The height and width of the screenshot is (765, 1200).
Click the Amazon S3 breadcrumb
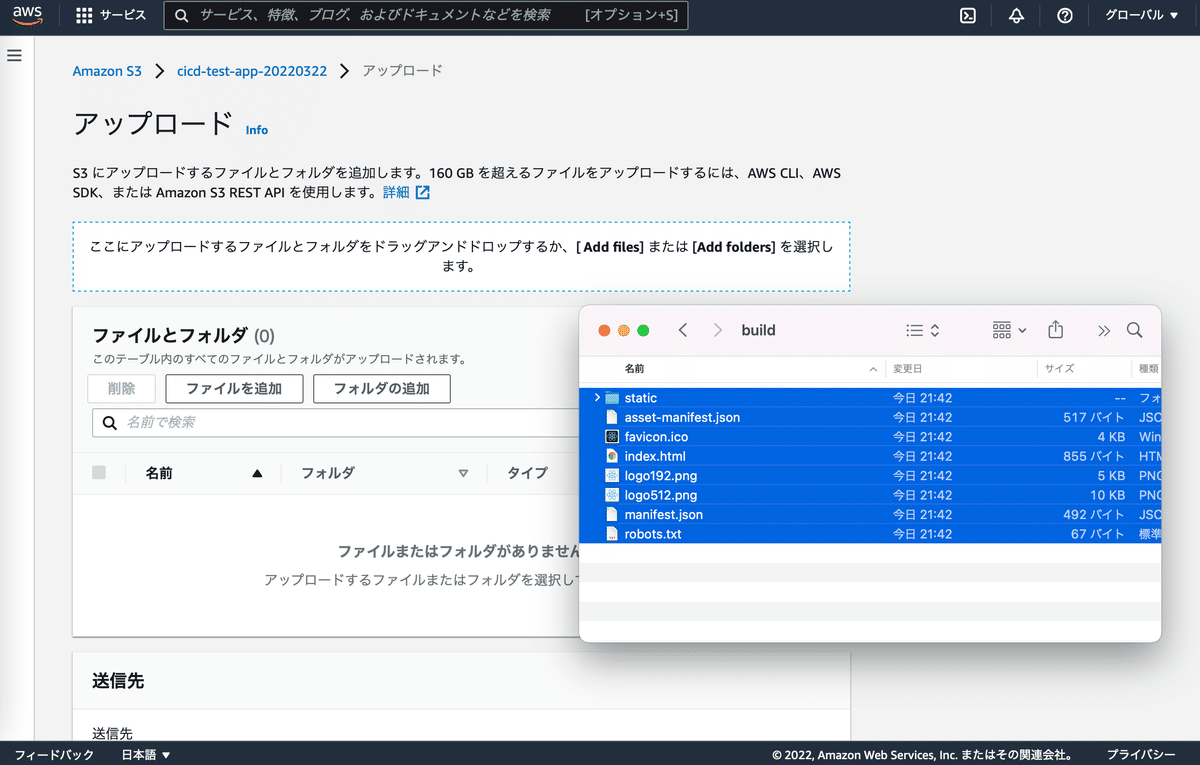pyautogui.click(x=107, y=71)
